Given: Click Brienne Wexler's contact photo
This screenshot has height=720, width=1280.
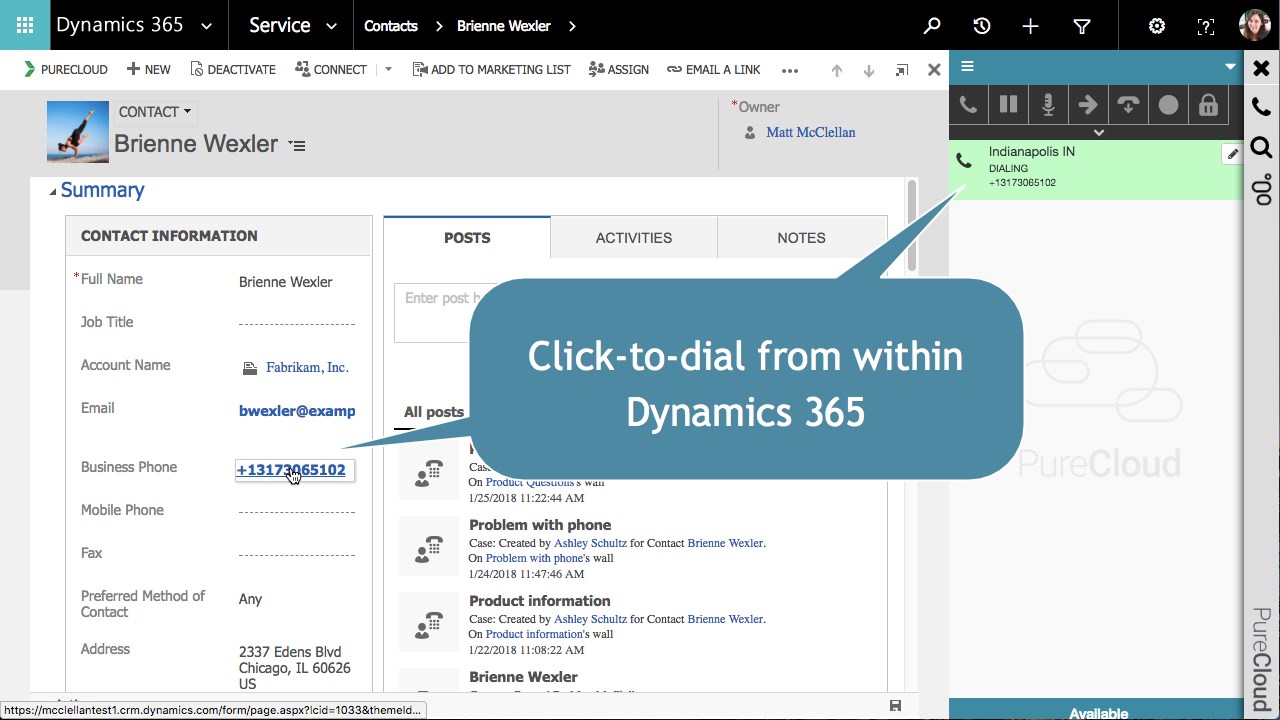Looking at the screenshot, I should [78, 131].
